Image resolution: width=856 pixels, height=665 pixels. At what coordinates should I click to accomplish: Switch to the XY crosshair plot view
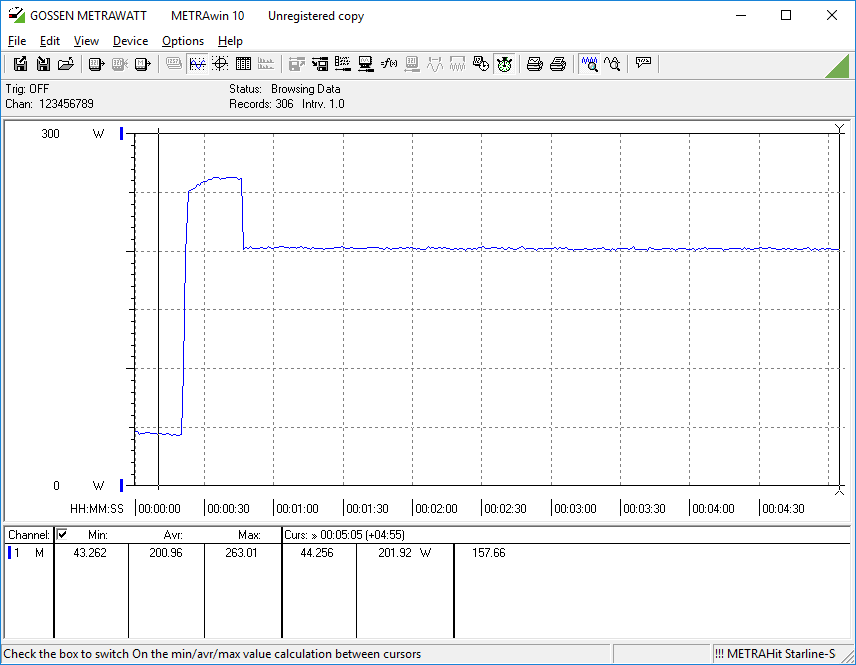(220, 64)
